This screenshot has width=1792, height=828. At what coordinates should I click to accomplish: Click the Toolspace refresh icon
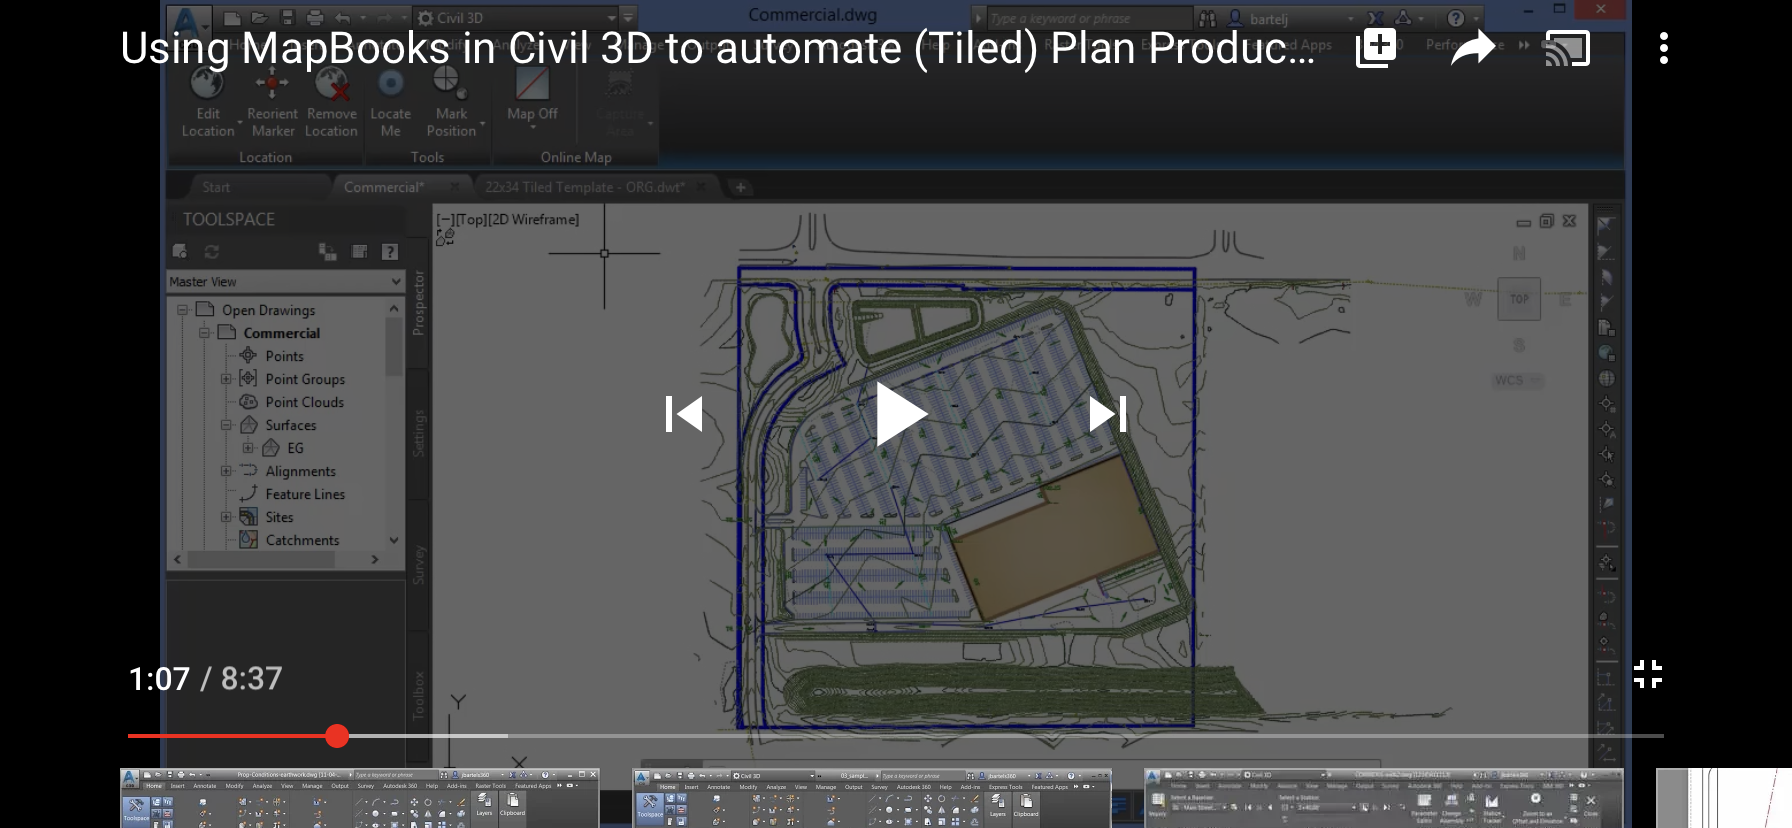pyautogui.click(x=212, y=252)
